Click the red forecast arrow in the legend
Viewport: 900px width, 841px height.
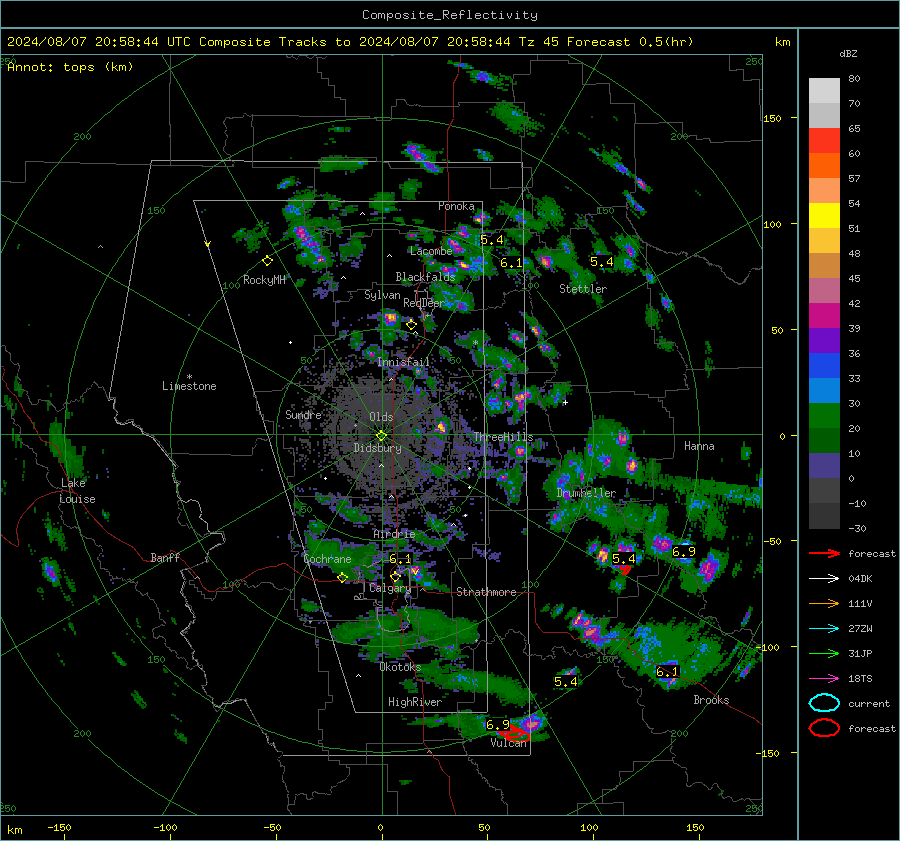tap(824, 553)
